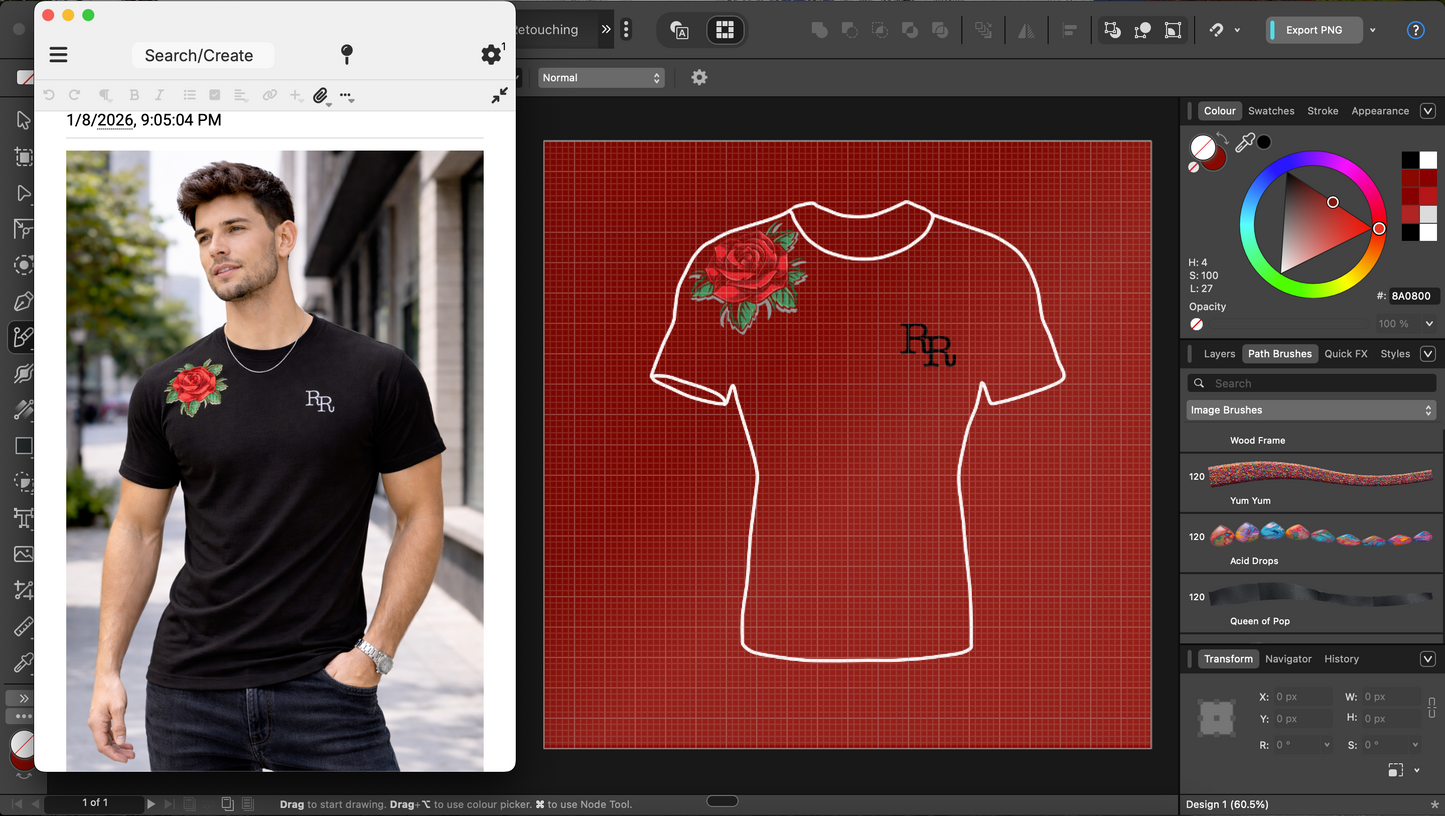Select the Move tool arrow
Screen dimensions: 1445x816
tap(23, 120)
